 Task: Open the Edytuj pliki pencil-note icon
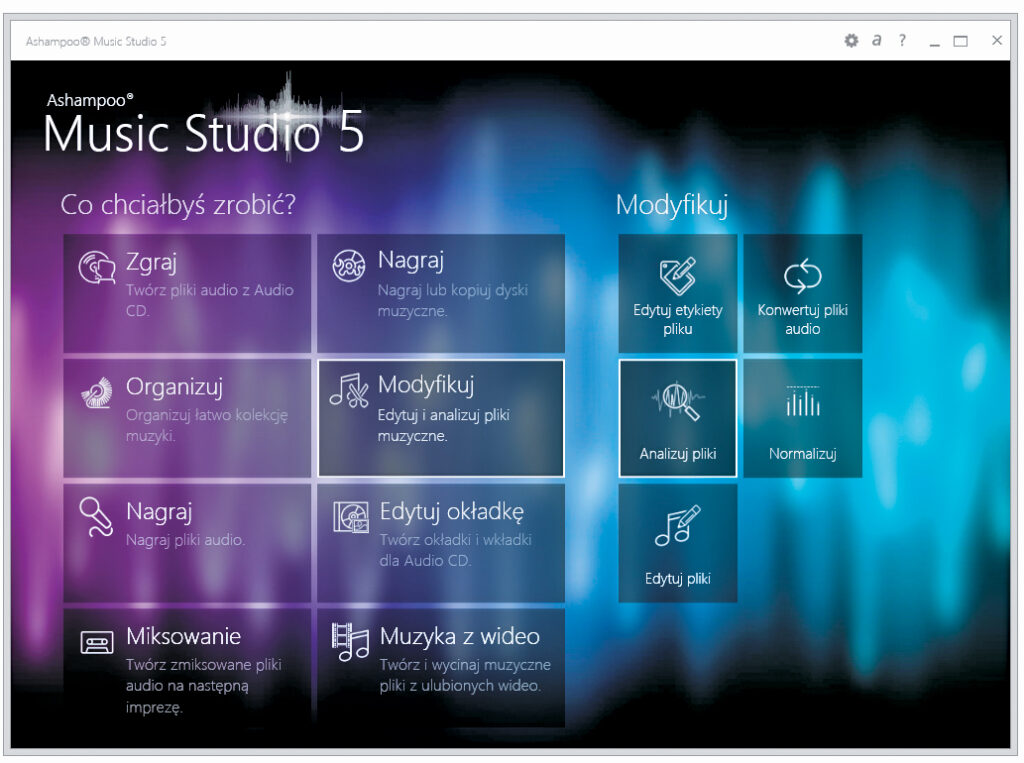[x=677, y=533]
